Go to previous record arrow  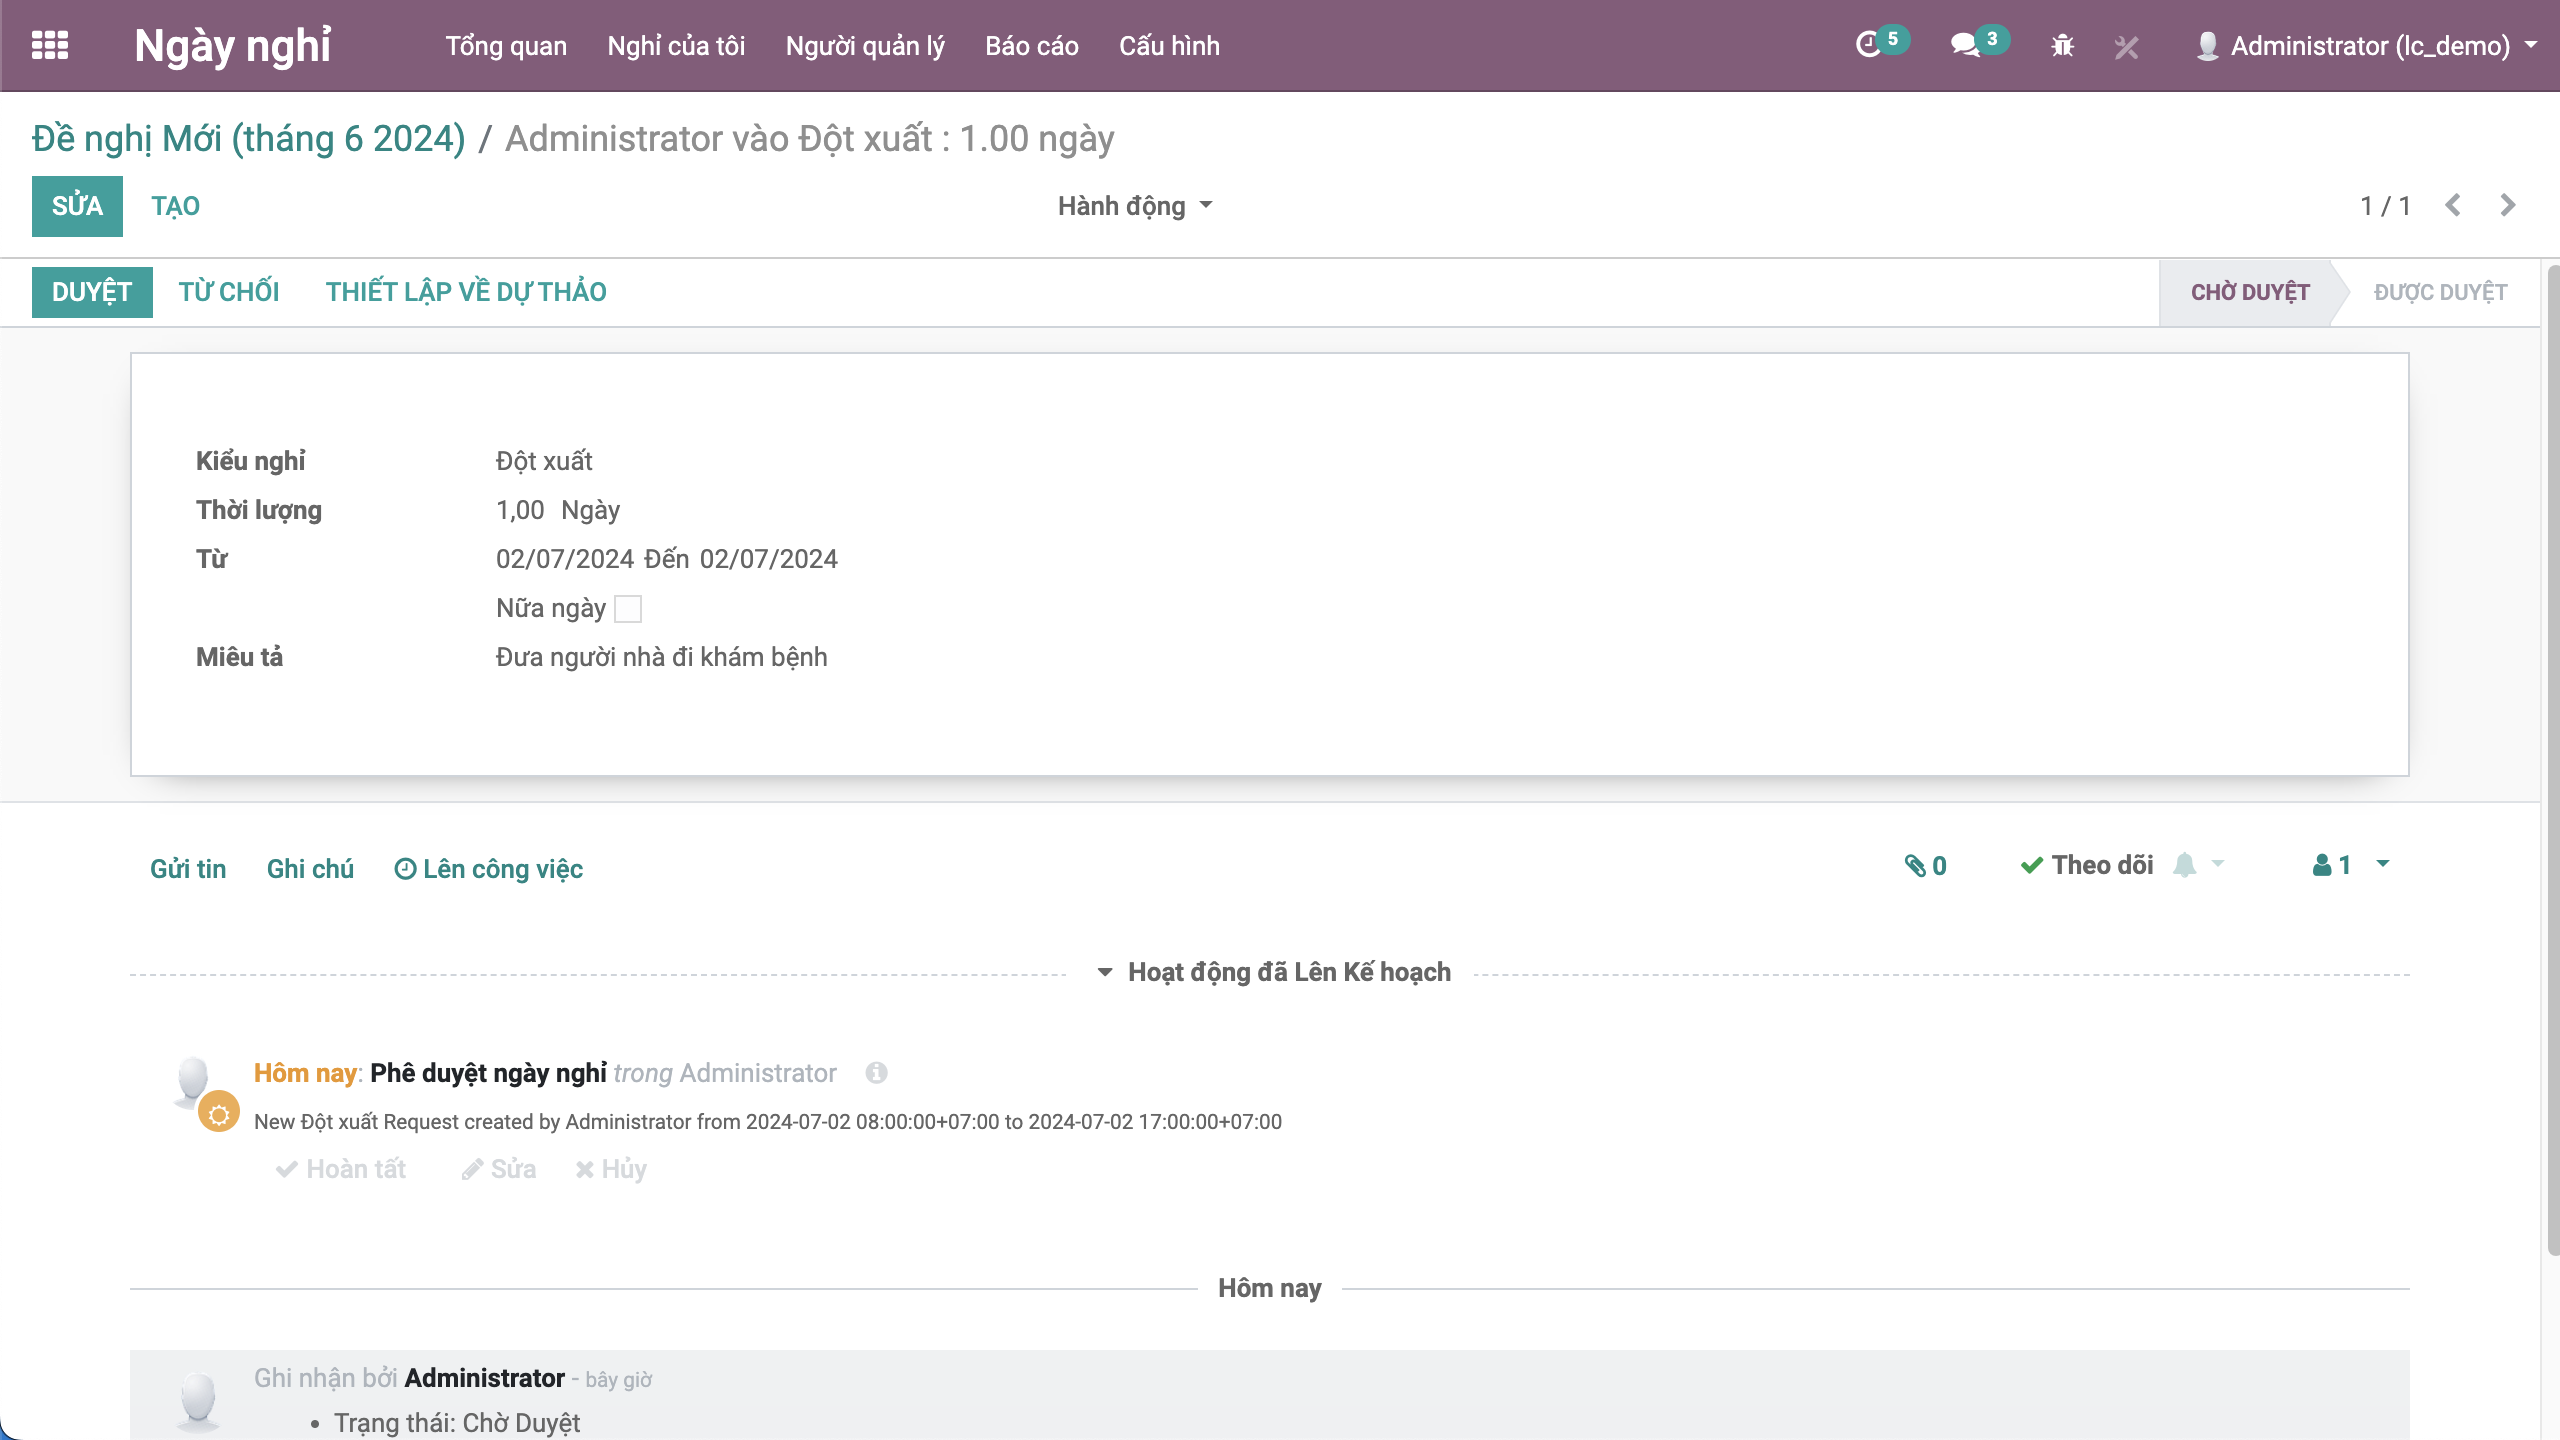2453,206
